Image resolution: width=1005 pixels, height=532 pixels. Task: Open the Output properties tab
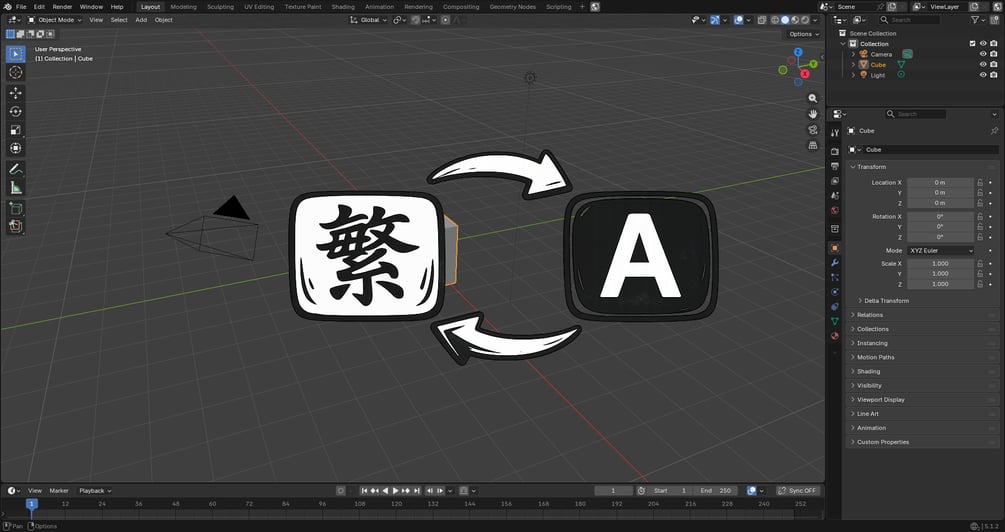835,167
